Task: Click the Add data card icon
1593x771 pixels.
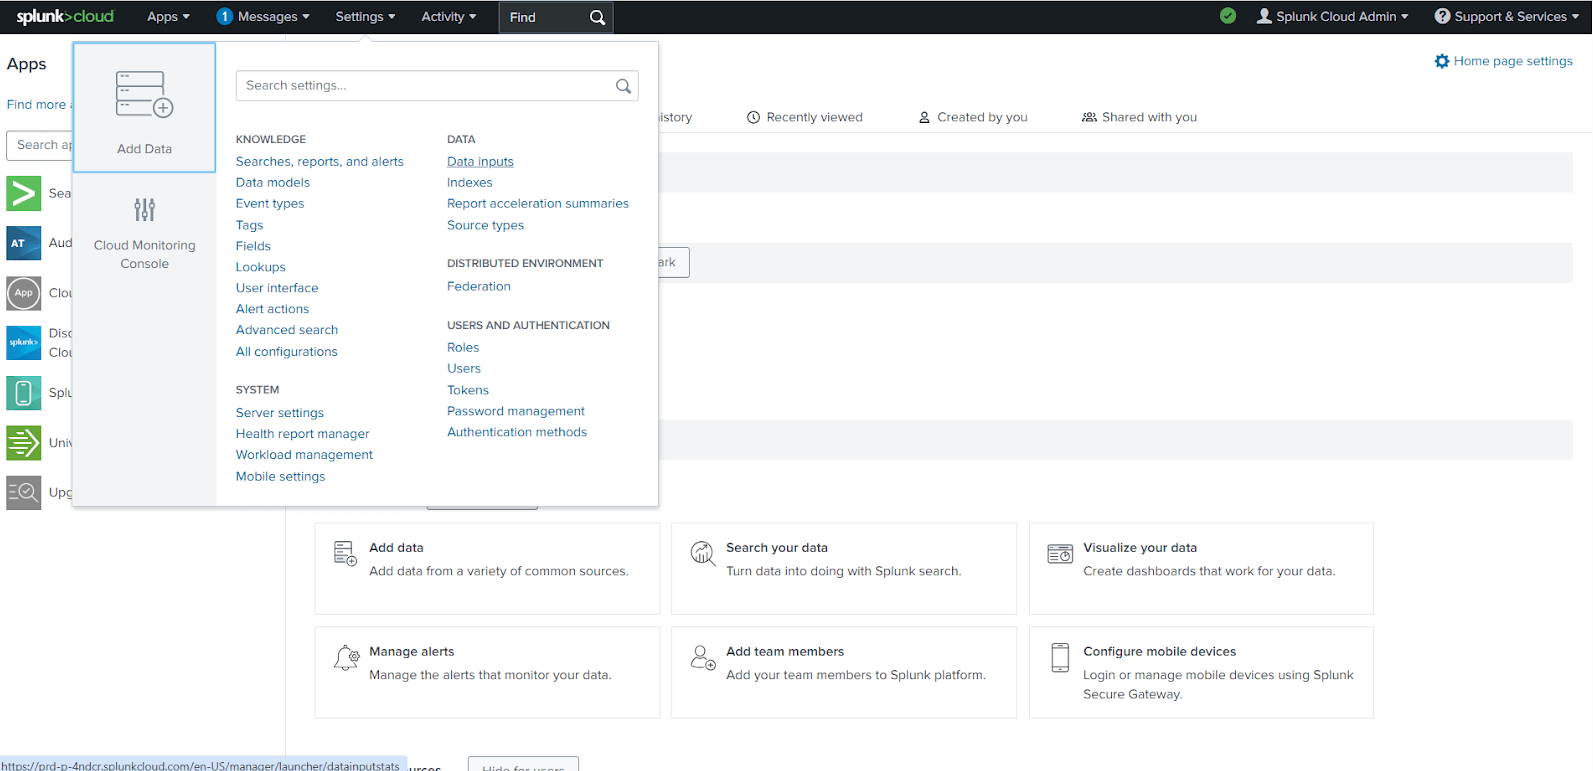Action: click(x=345, y=553)
